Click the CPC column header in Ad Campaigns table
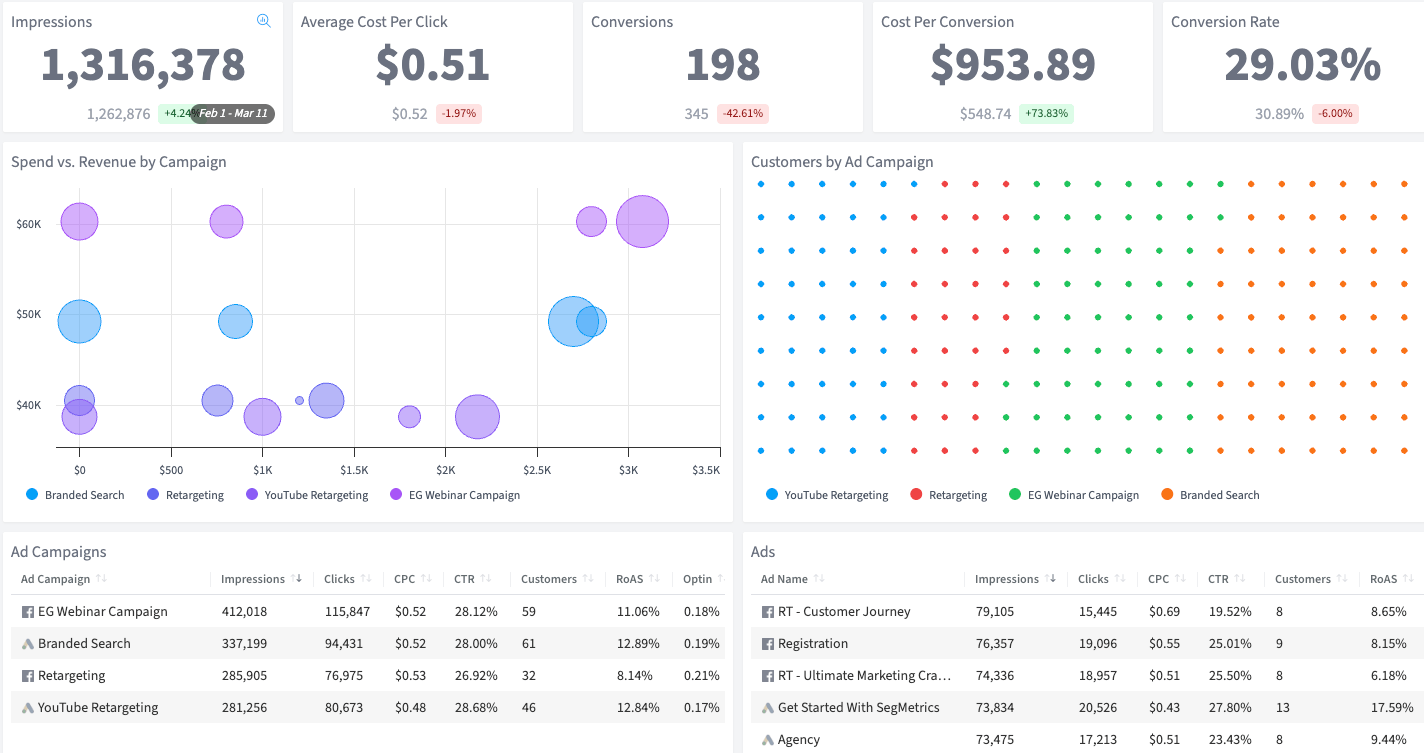This screenshot has width=1424, height=753. pos(404,579)
